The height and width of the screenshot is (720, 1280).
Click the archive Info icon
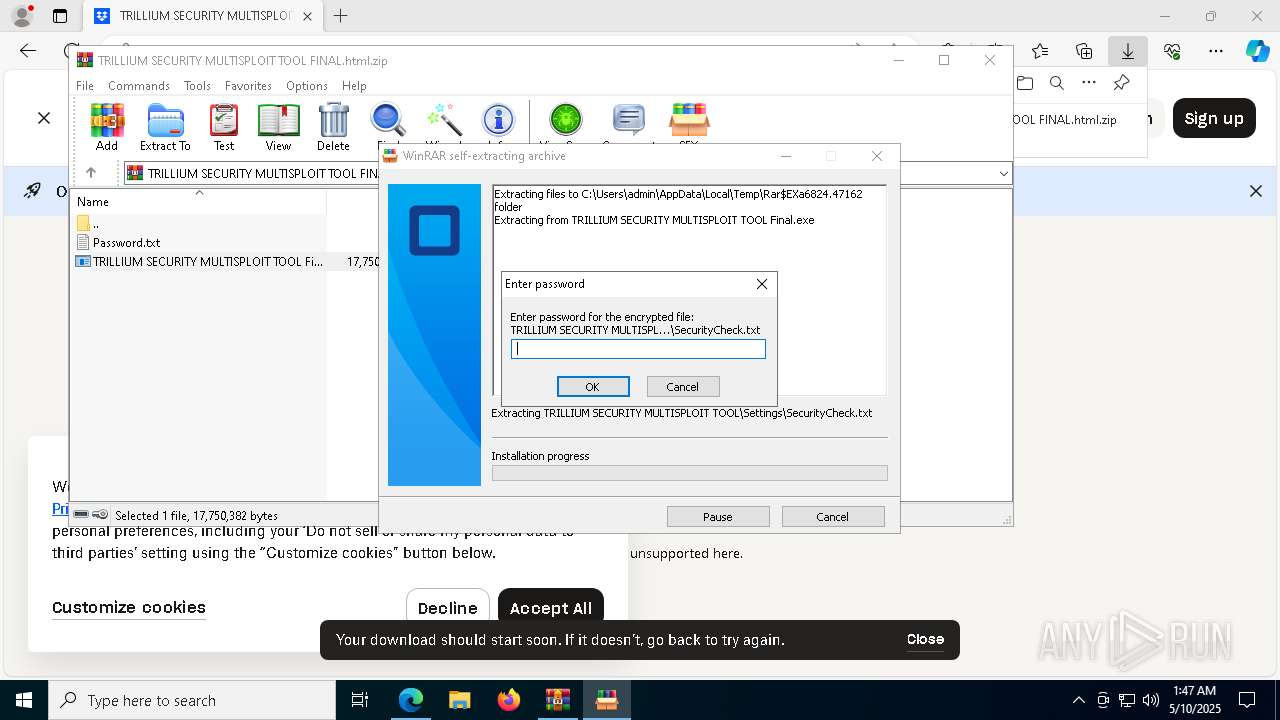(498, 122)
